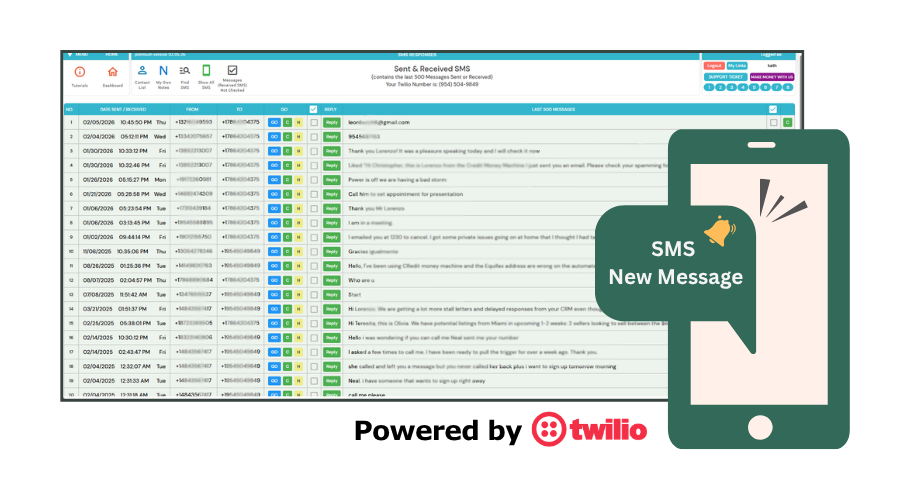
Task: Click blue GO button in row 15
Action: pos(274,323)
